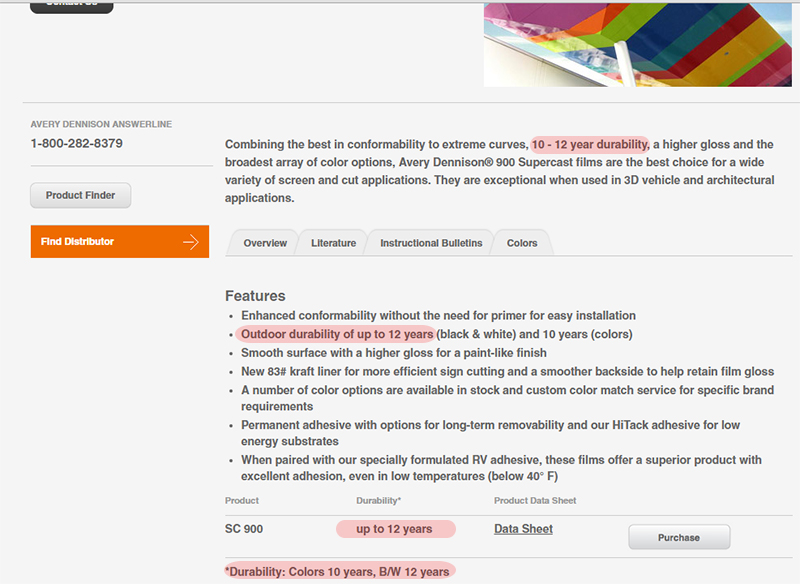Click the 'Durability*' column header

(x=379, y=500)
